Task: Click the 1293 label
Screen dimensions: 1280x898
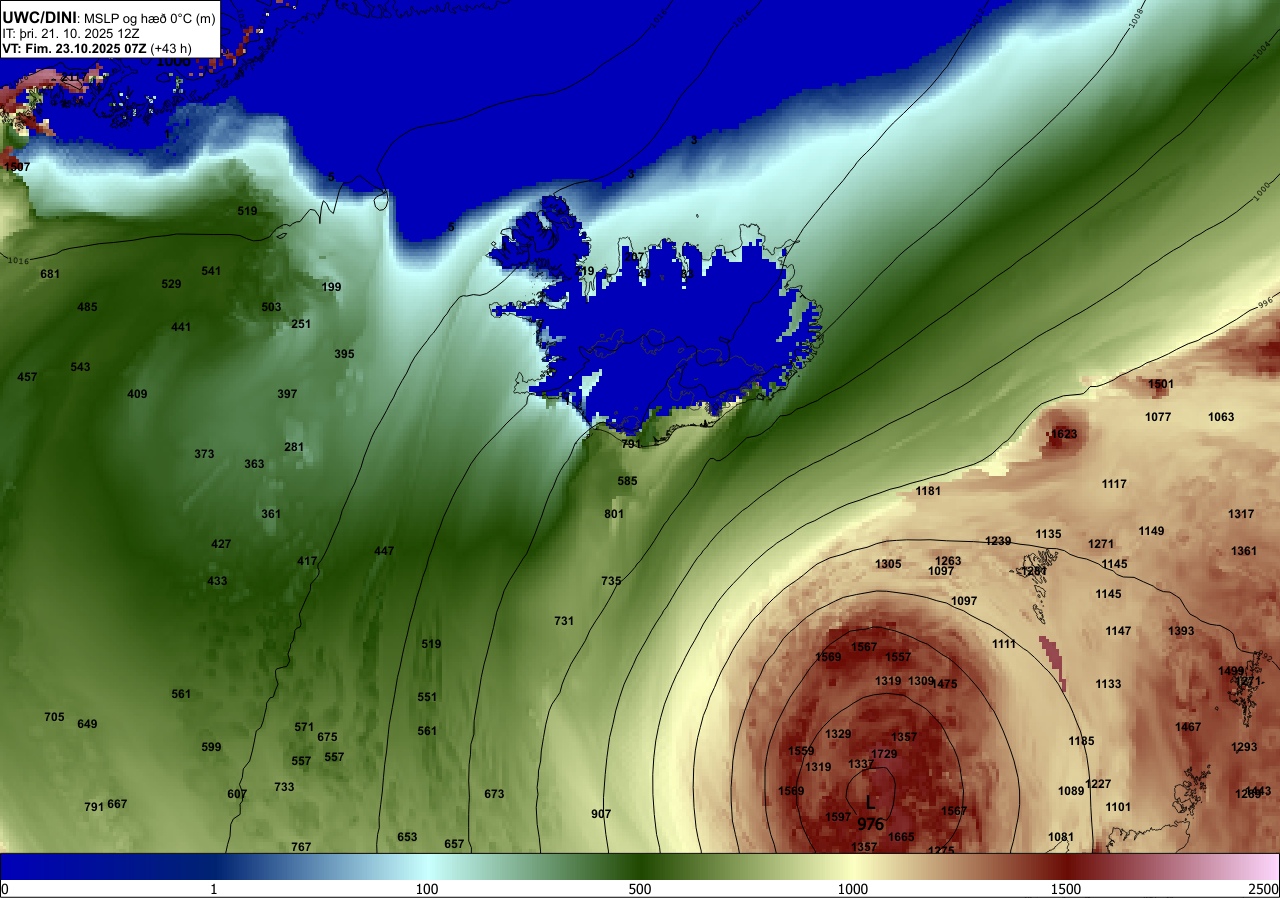Action: pos(1244,747)
